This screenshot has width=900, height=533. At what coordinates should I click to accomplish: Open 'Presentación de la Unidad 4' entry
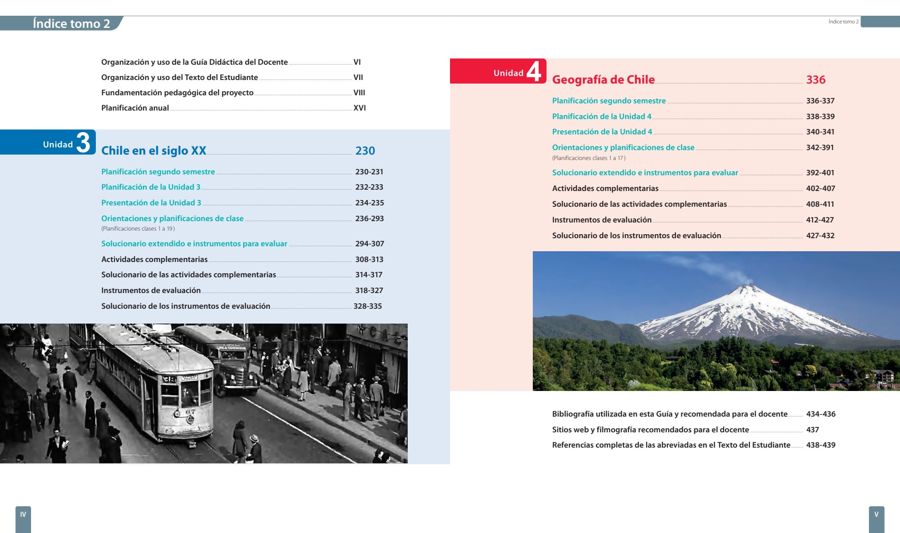click(x=602, y=132)
